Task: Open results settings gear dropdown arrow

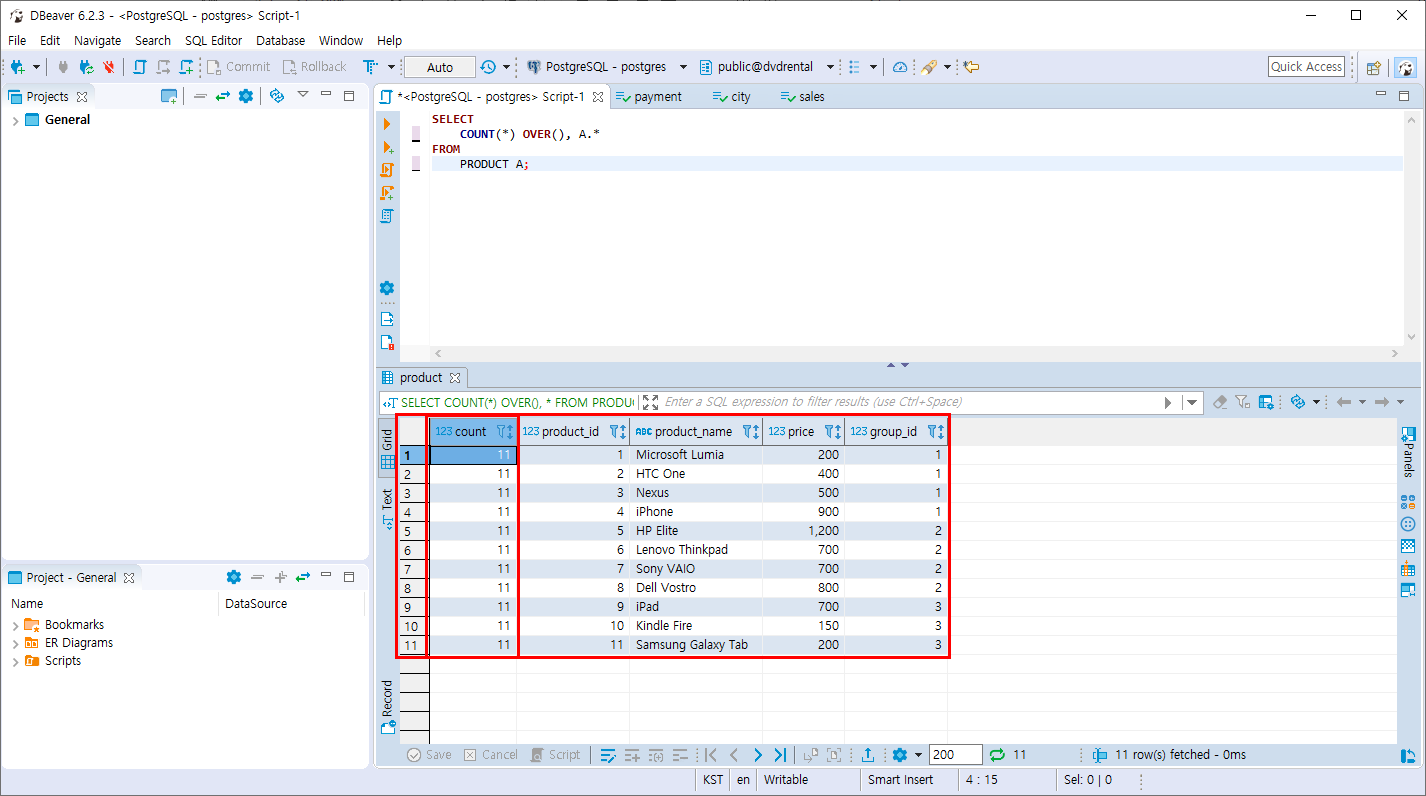Action: coord(917,755)
